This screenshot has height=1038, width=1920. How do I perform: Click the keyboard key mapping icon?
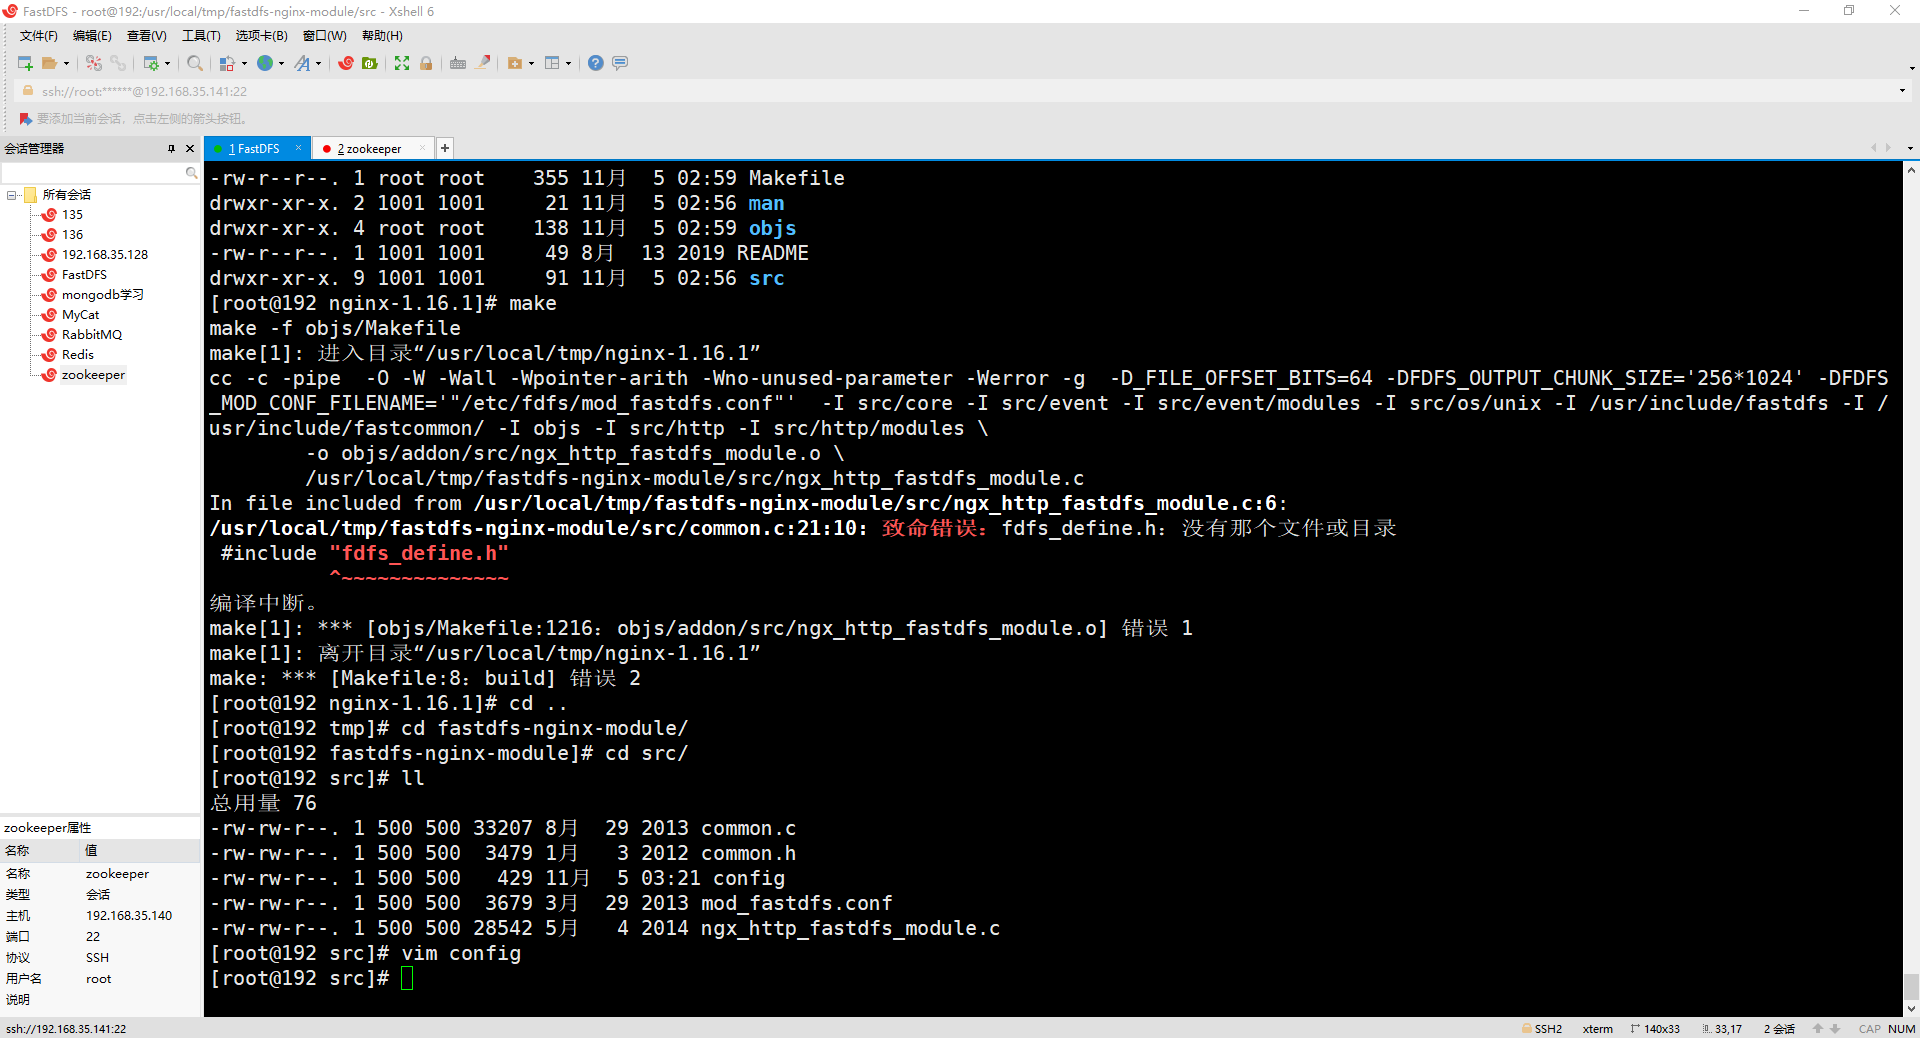tap(458, 63)
